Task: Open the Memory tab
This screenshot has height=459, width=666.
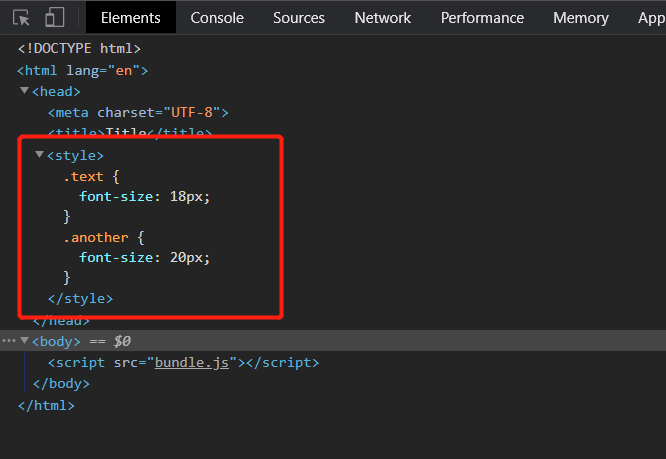Action: coord(580,17)
